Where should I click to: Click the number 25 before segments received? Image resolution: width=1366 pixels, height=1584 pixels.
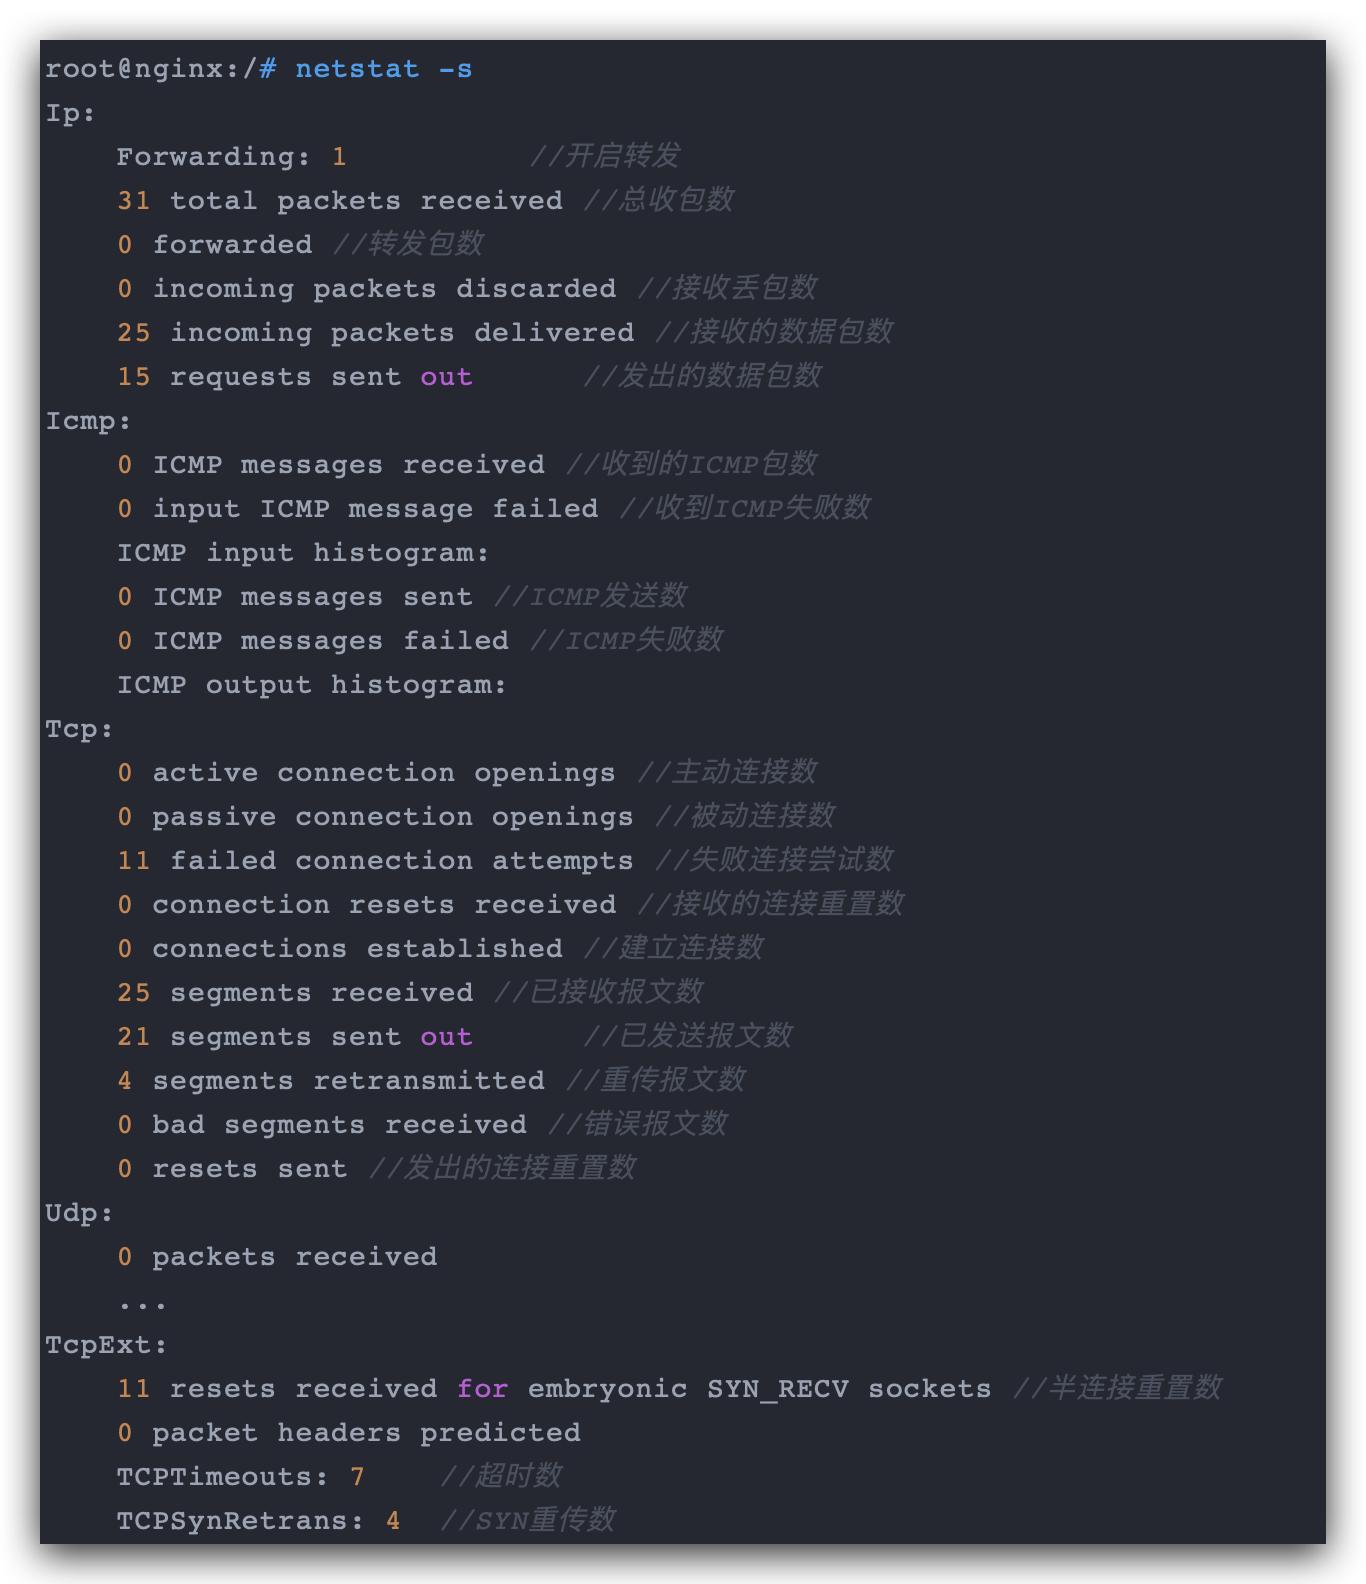click(133, 993)
